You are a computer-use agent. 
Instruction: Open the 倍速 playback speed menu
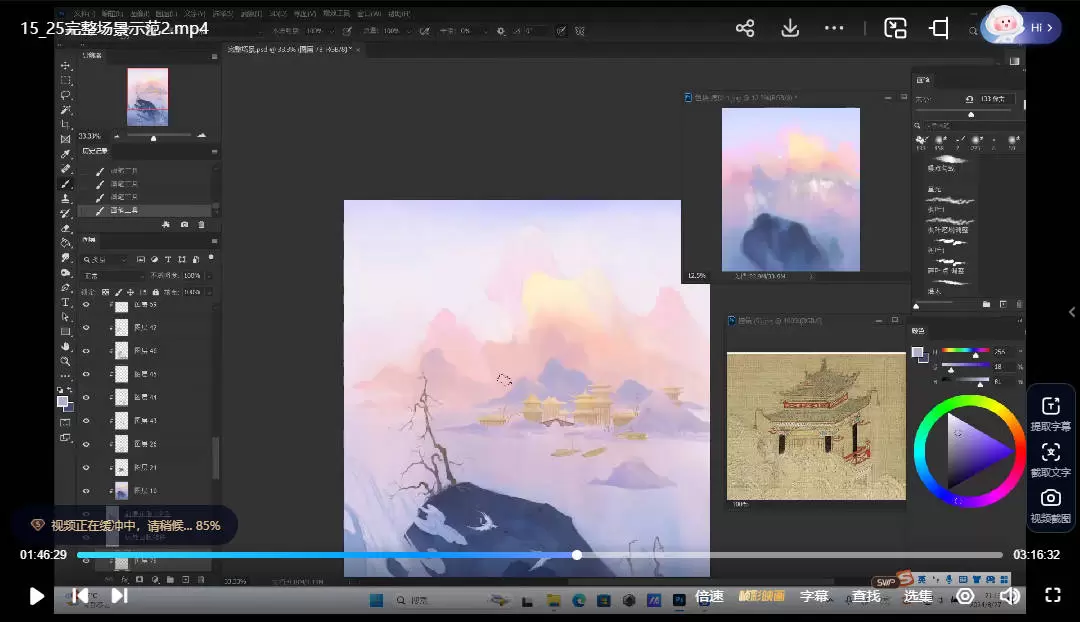pyautogui.click(x=709, y=596)
